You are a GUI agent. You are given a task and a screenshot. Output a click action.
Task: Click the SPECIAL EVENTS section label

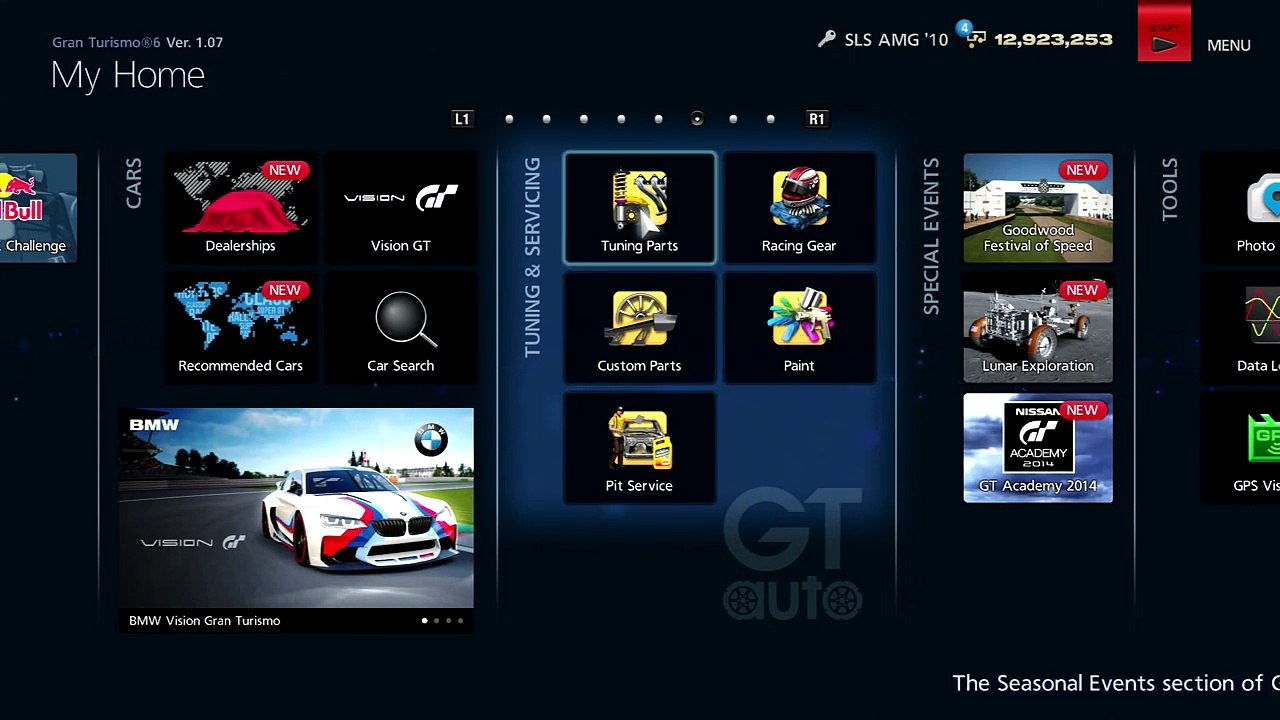[x=931, y=236]
